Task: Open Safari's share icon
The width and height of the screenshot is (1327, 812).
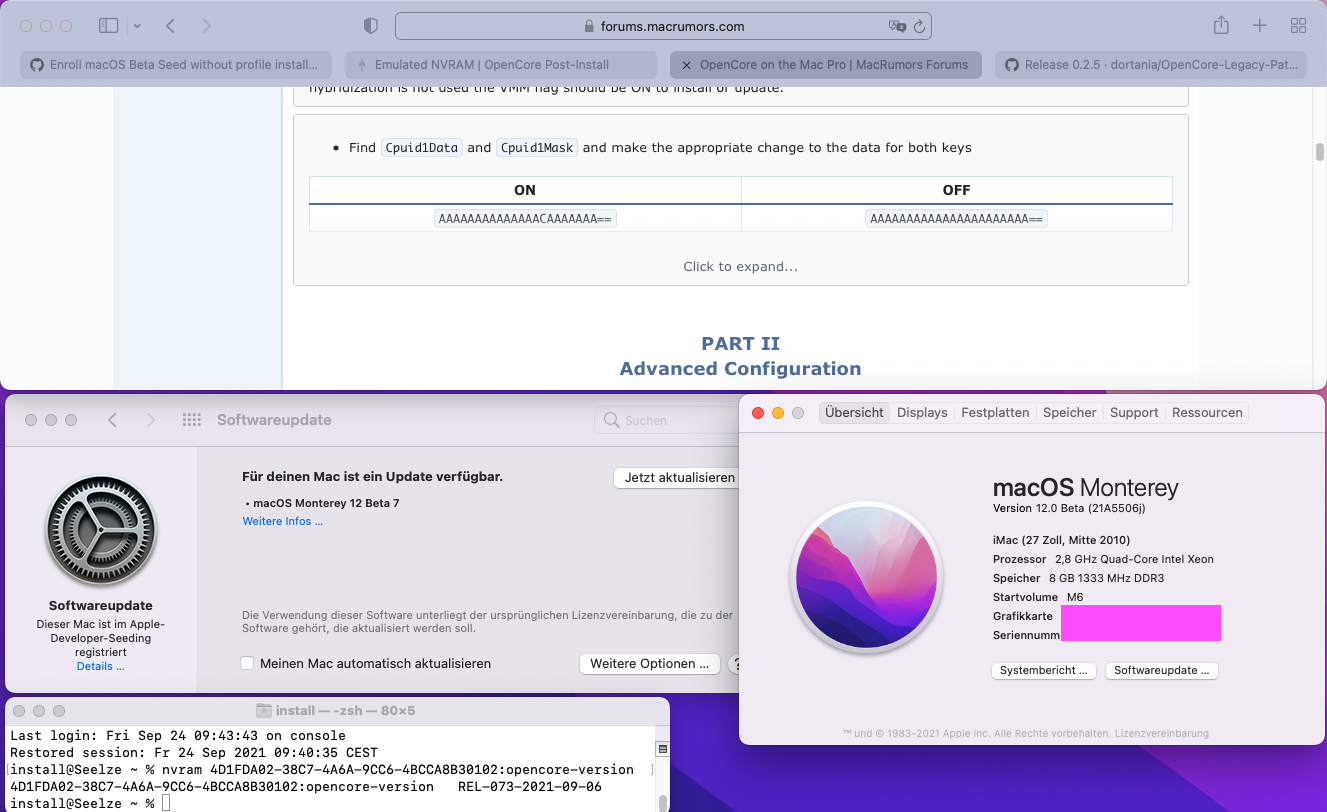Action: 1220,25
